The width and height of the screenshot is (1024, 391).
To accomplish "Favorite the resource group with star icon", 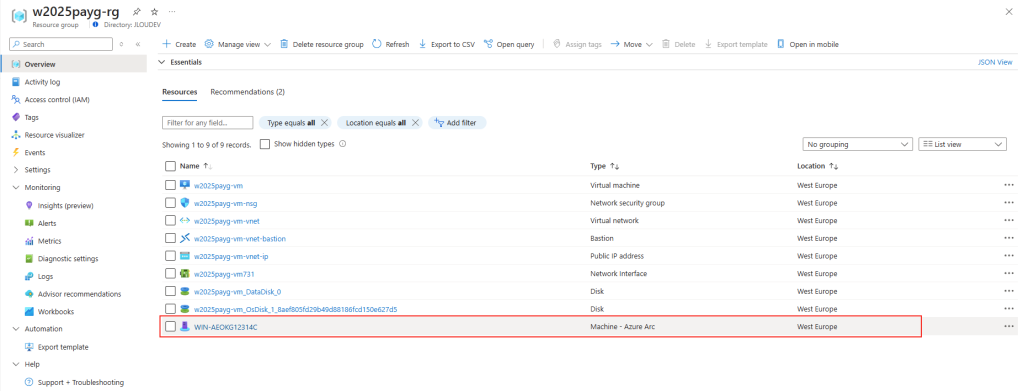I will click(x=154, y=12).
